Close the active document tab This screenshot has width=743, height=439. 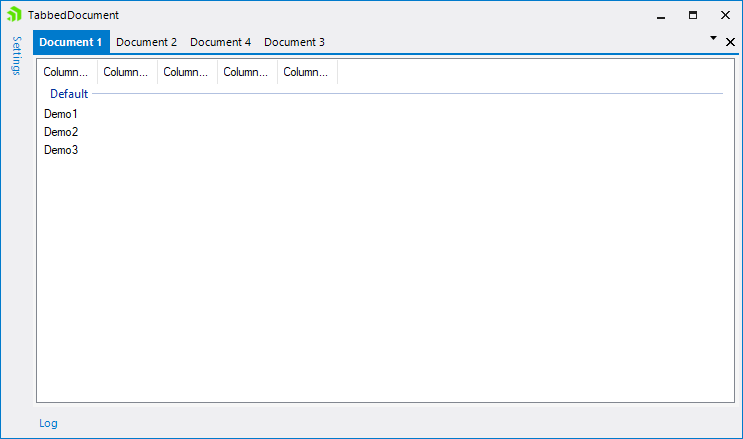[730, 42]
